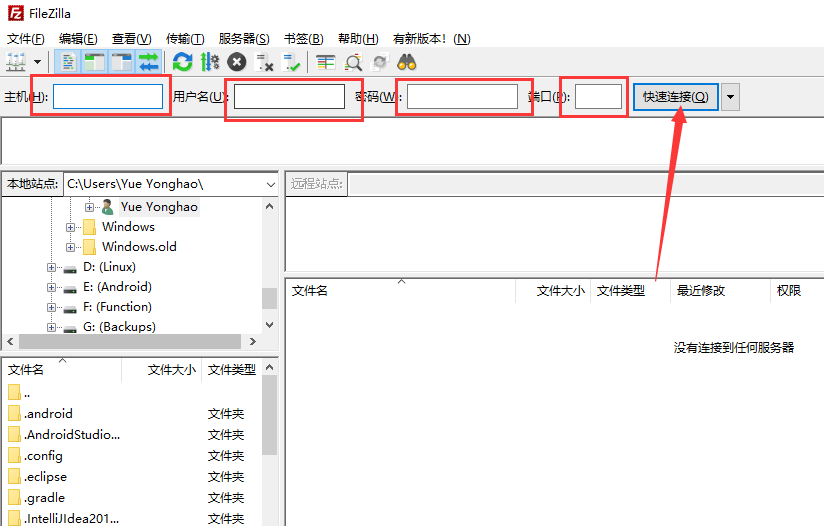Viewport: 824px width, 526px height.
Task: Expand the Windows.old folder node
Action: (x=70, y=247)
